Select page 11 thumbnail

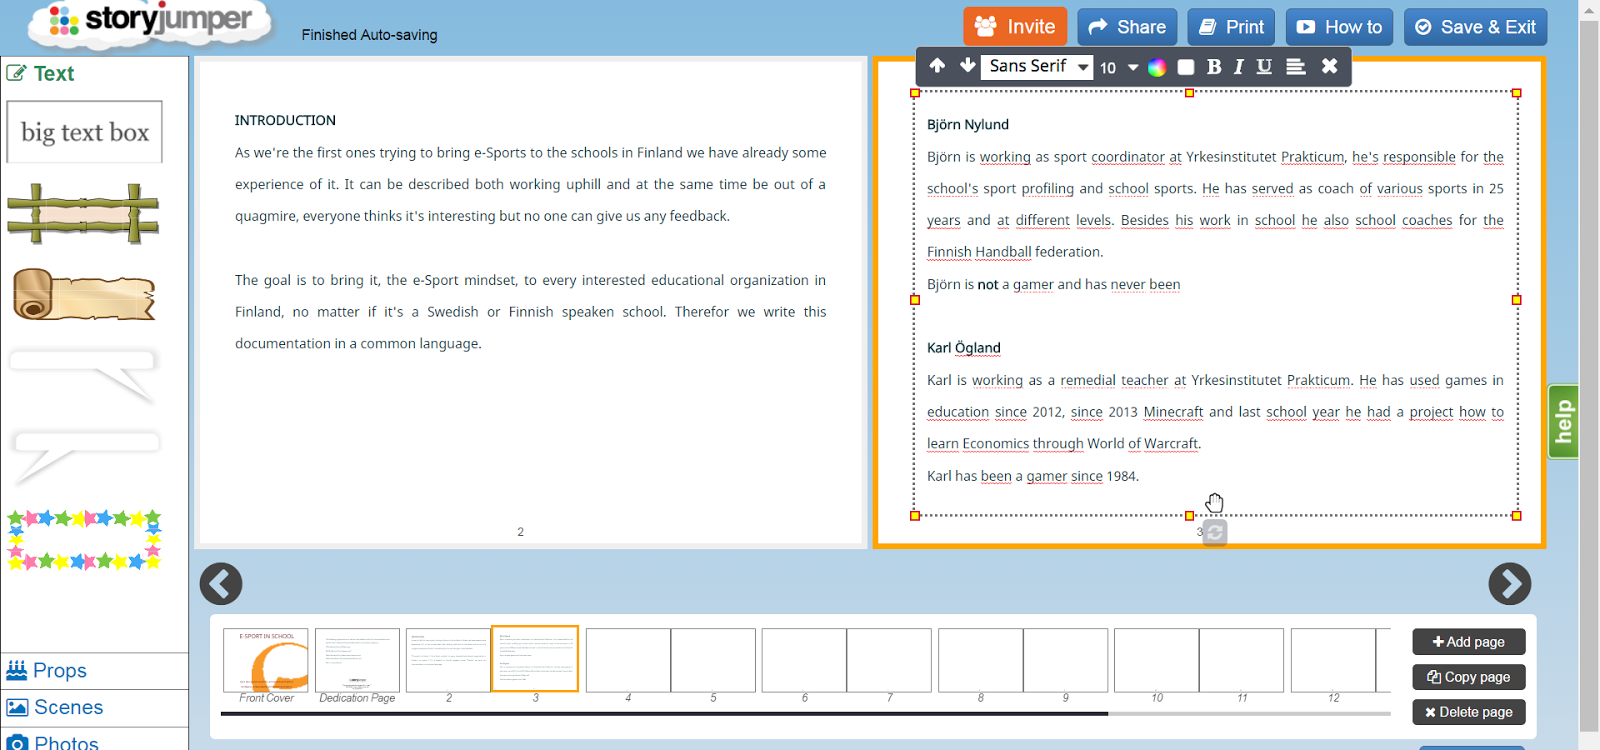point(1242,660)
